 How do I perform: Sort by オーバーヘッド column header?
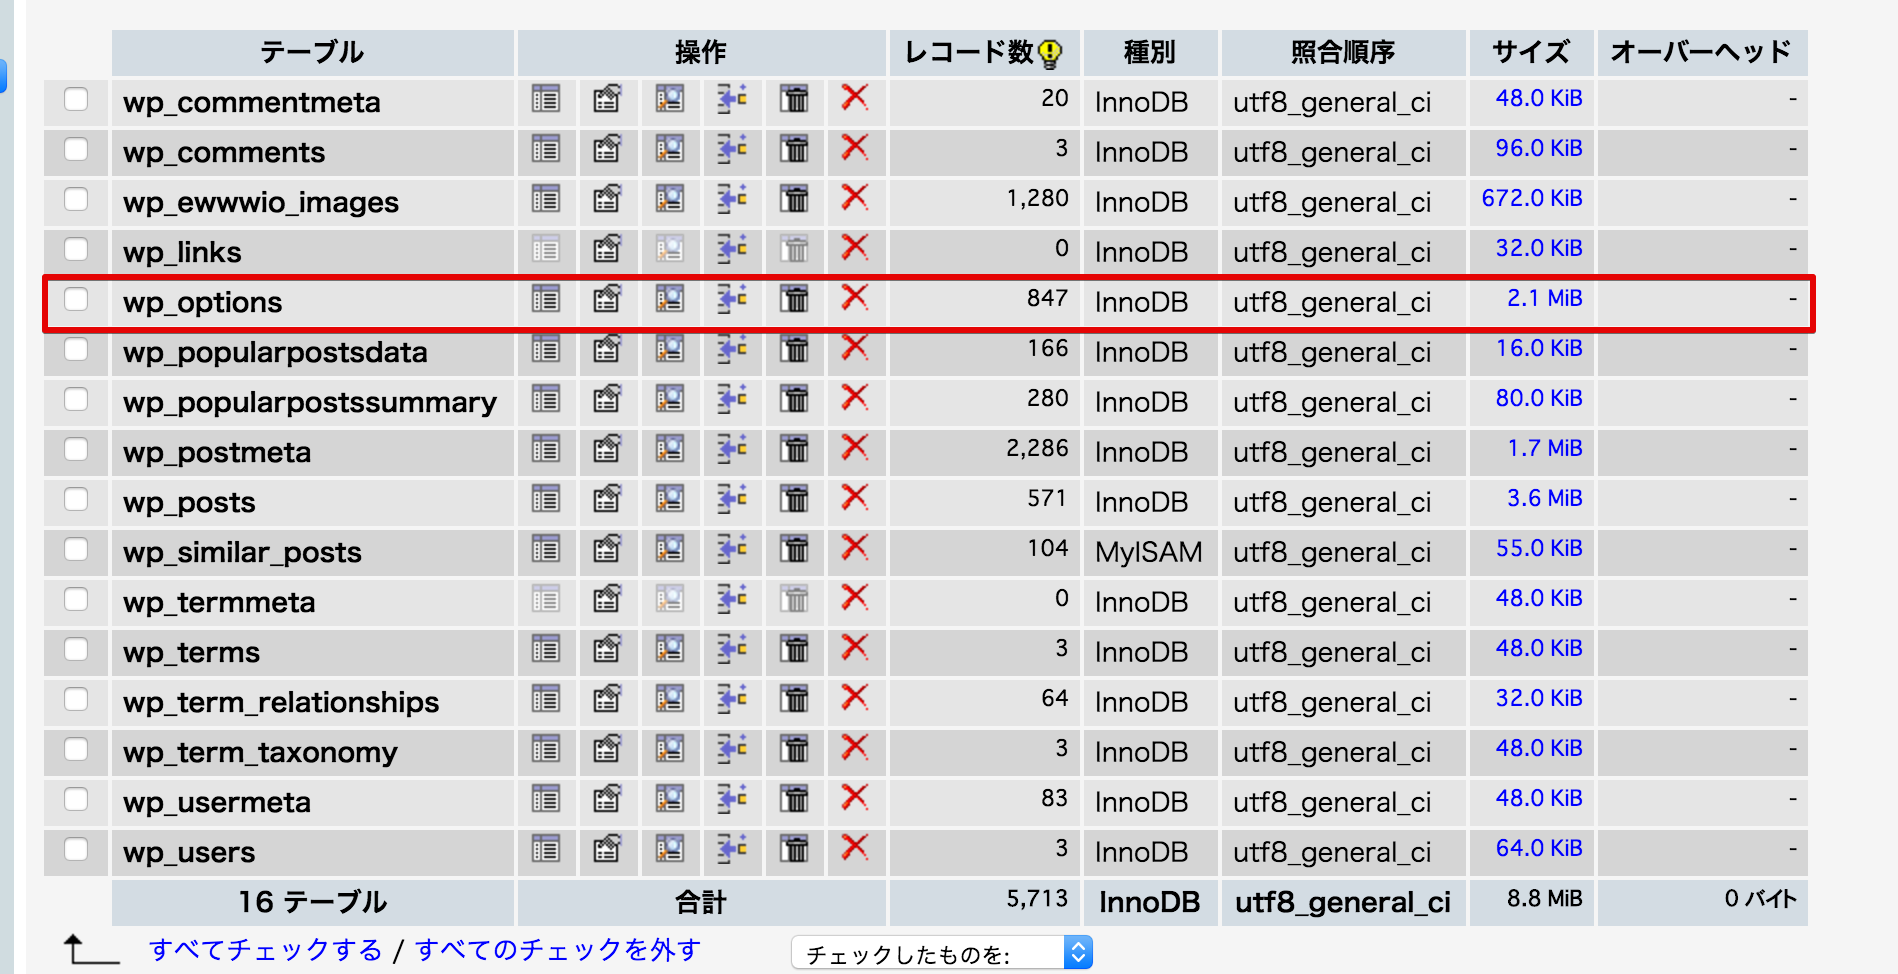click(1701, 52)
